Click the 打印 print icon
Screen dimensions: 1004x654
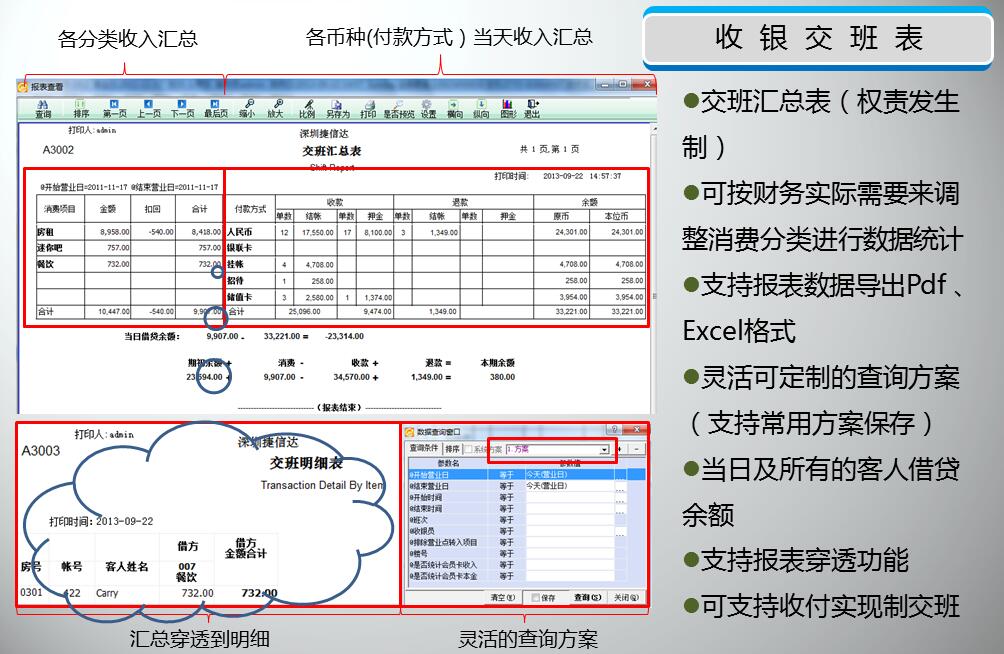(x=368, y=108)
